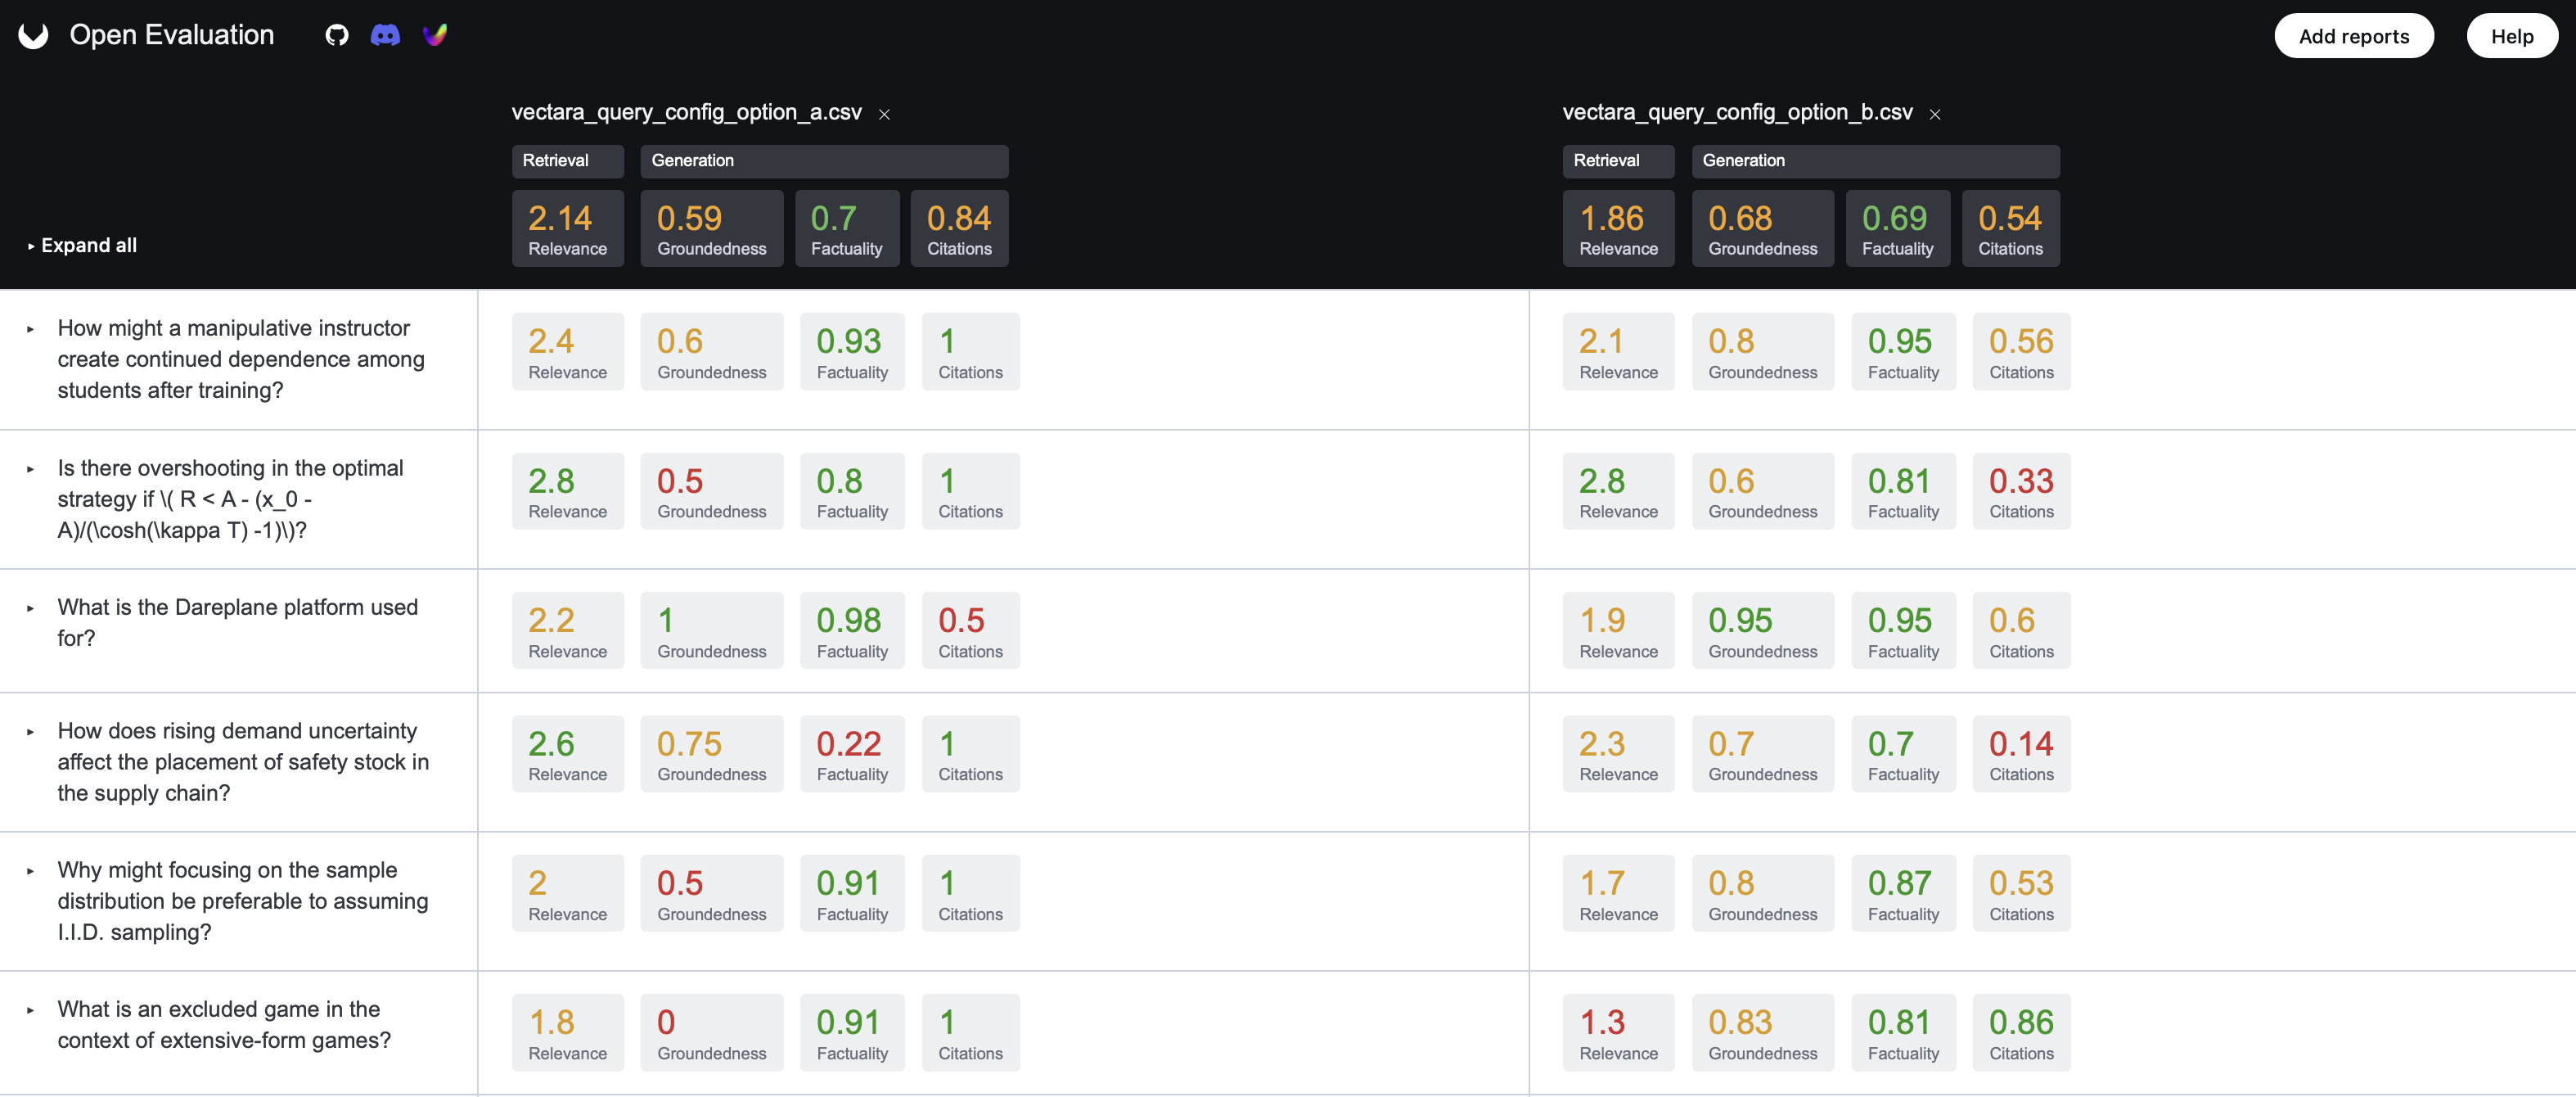Click the Add reports button
This screenshot has height=1097, width=2576.
click(2354, 36)
